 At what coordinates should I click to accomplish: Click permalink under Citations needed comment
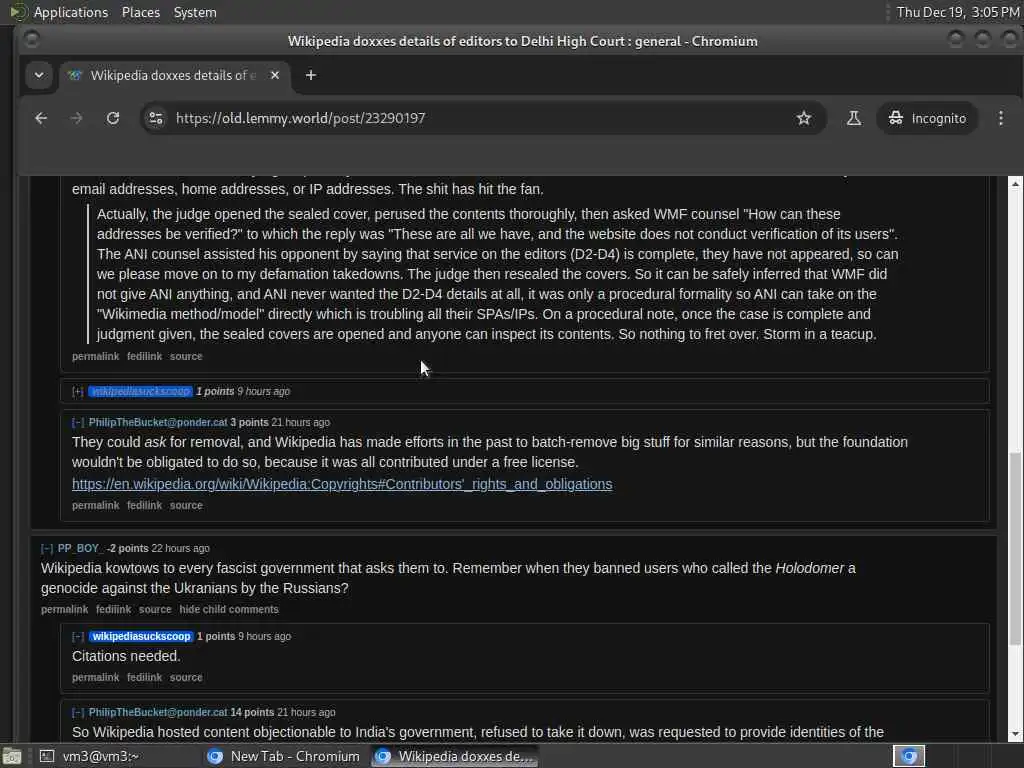click(x=95, y=678)
